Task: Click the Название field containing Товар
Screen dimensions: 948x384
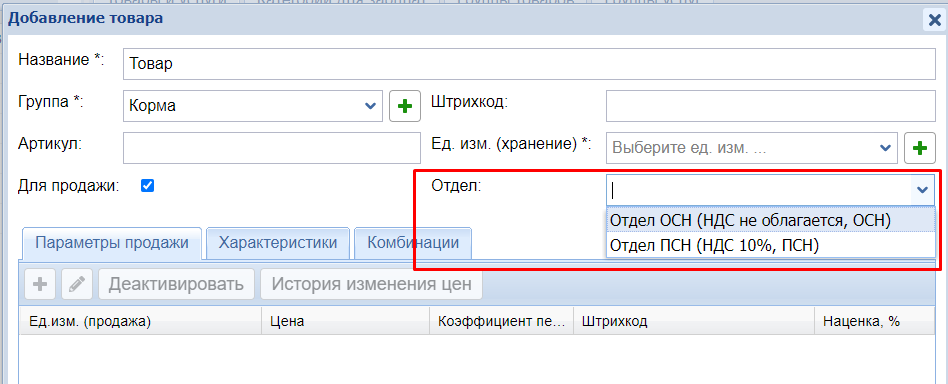Action: [529, 64]
